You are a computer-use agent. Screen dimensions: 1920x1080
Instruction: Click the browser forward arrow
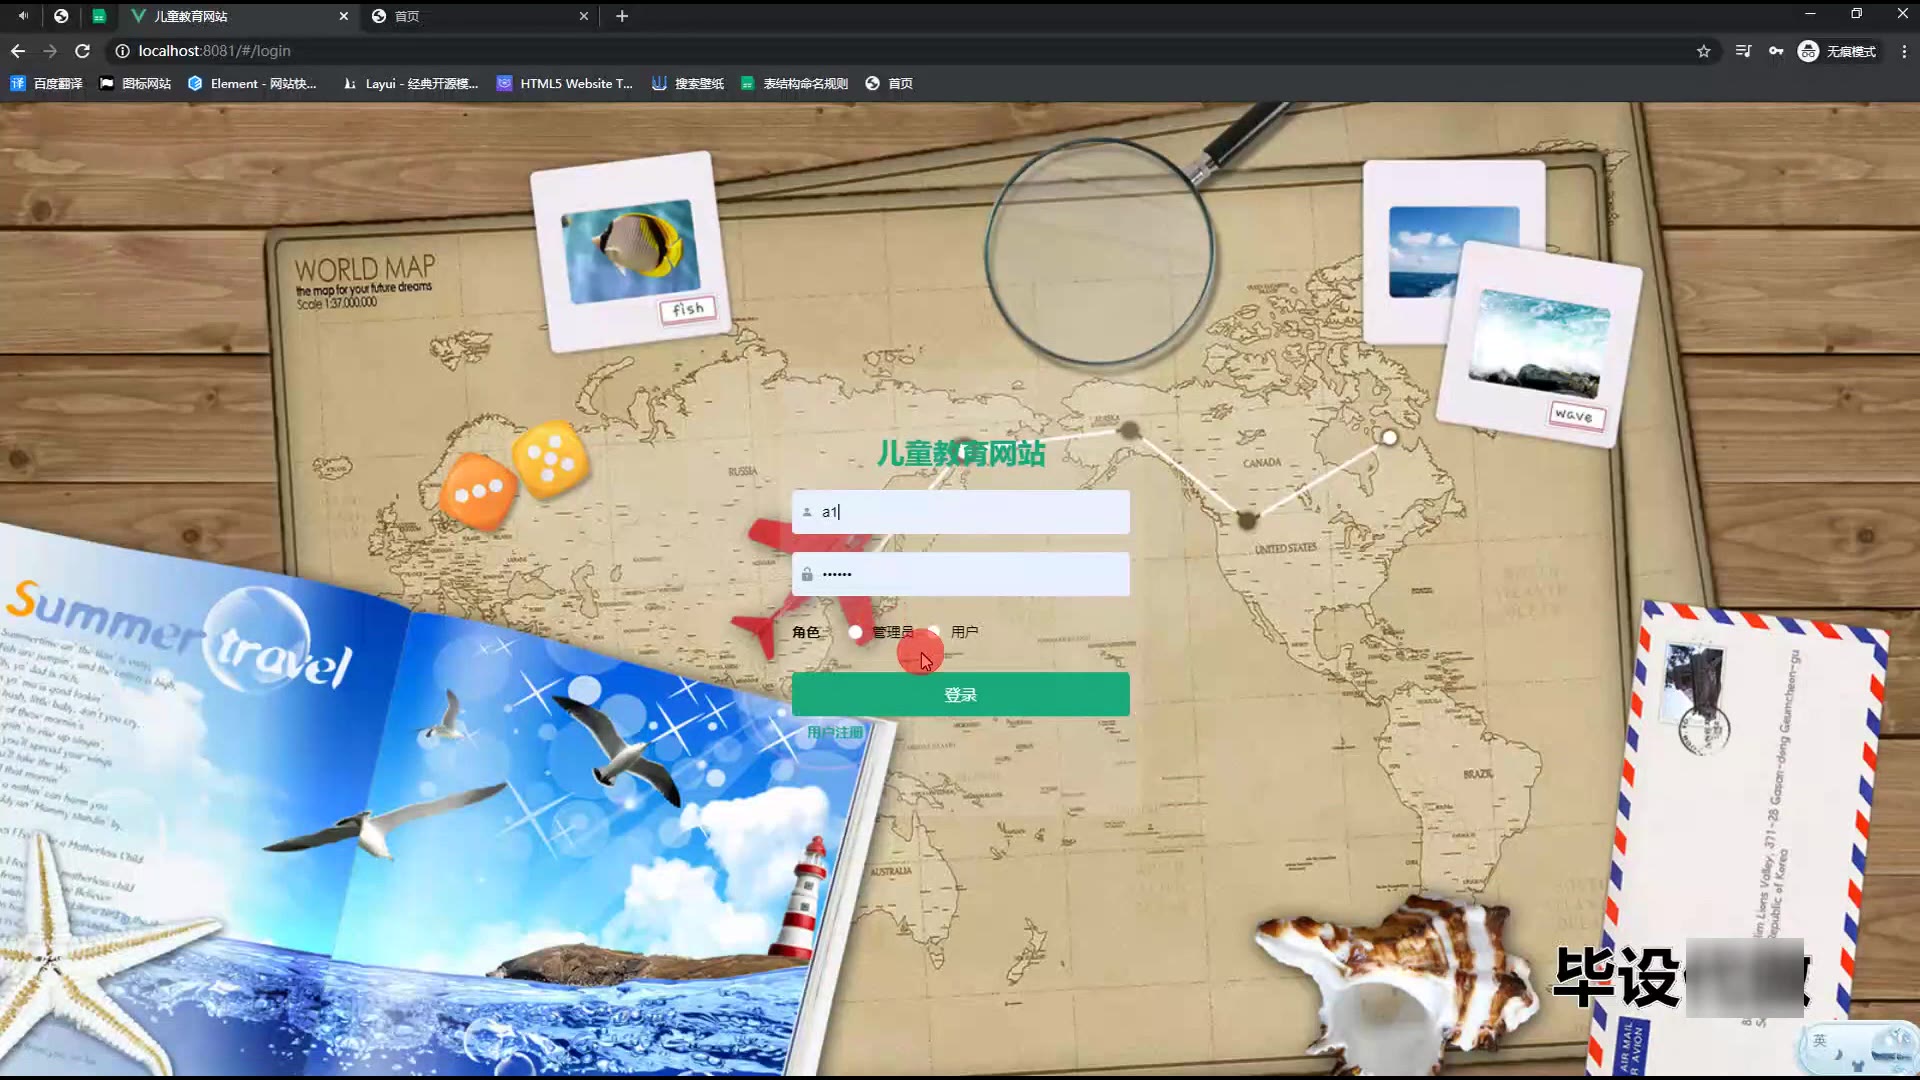(50, 51)
